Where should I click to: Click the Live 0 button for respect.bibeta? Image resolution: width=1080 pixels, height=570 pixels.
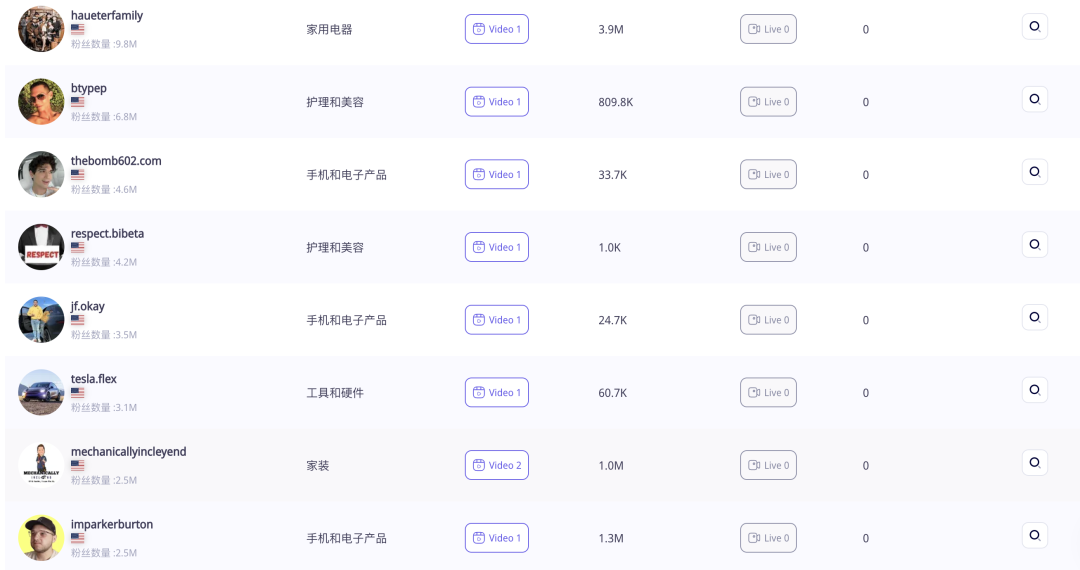coord(768,247)
